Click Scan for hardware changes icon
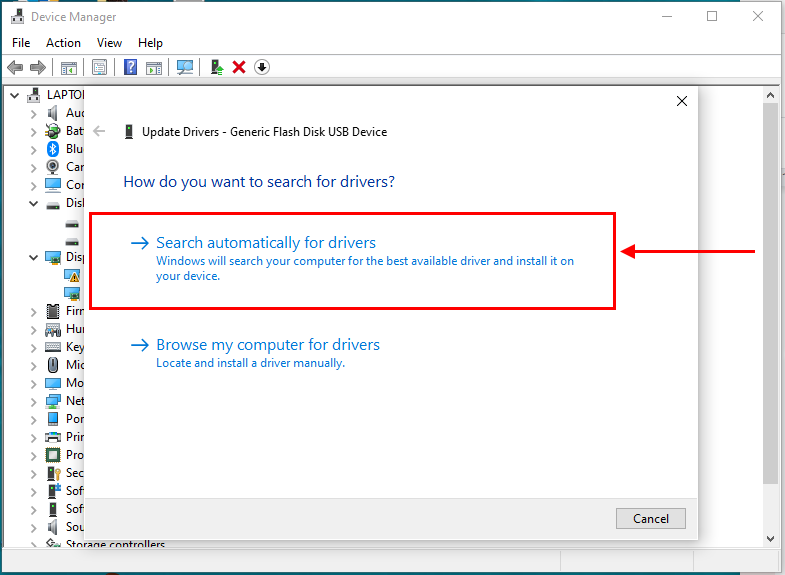 point(185,67)
